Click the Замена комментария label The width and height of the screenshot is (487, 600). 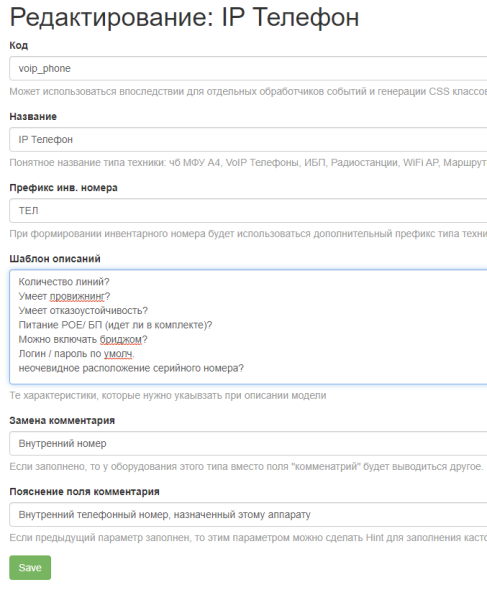62,421
